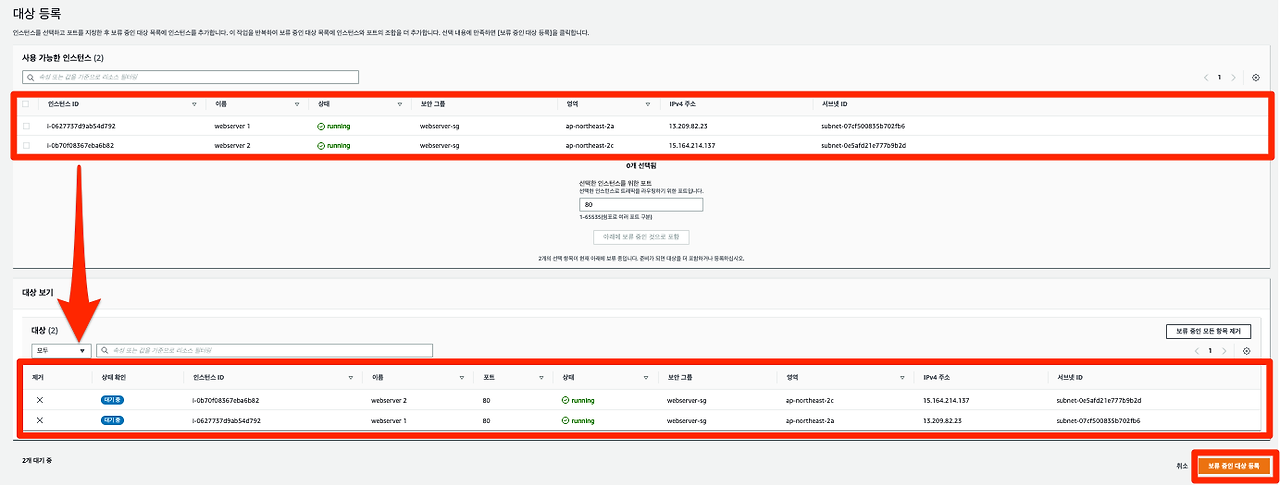Check the box for instance i-0b70f08367eba6b82
This screenshot has height=485, width=1280.
(x=26, y=145)
